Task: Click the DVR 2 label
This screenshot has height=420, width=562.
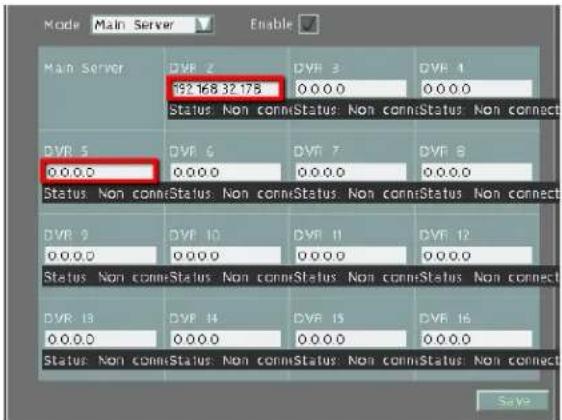Action: (191, 68)
